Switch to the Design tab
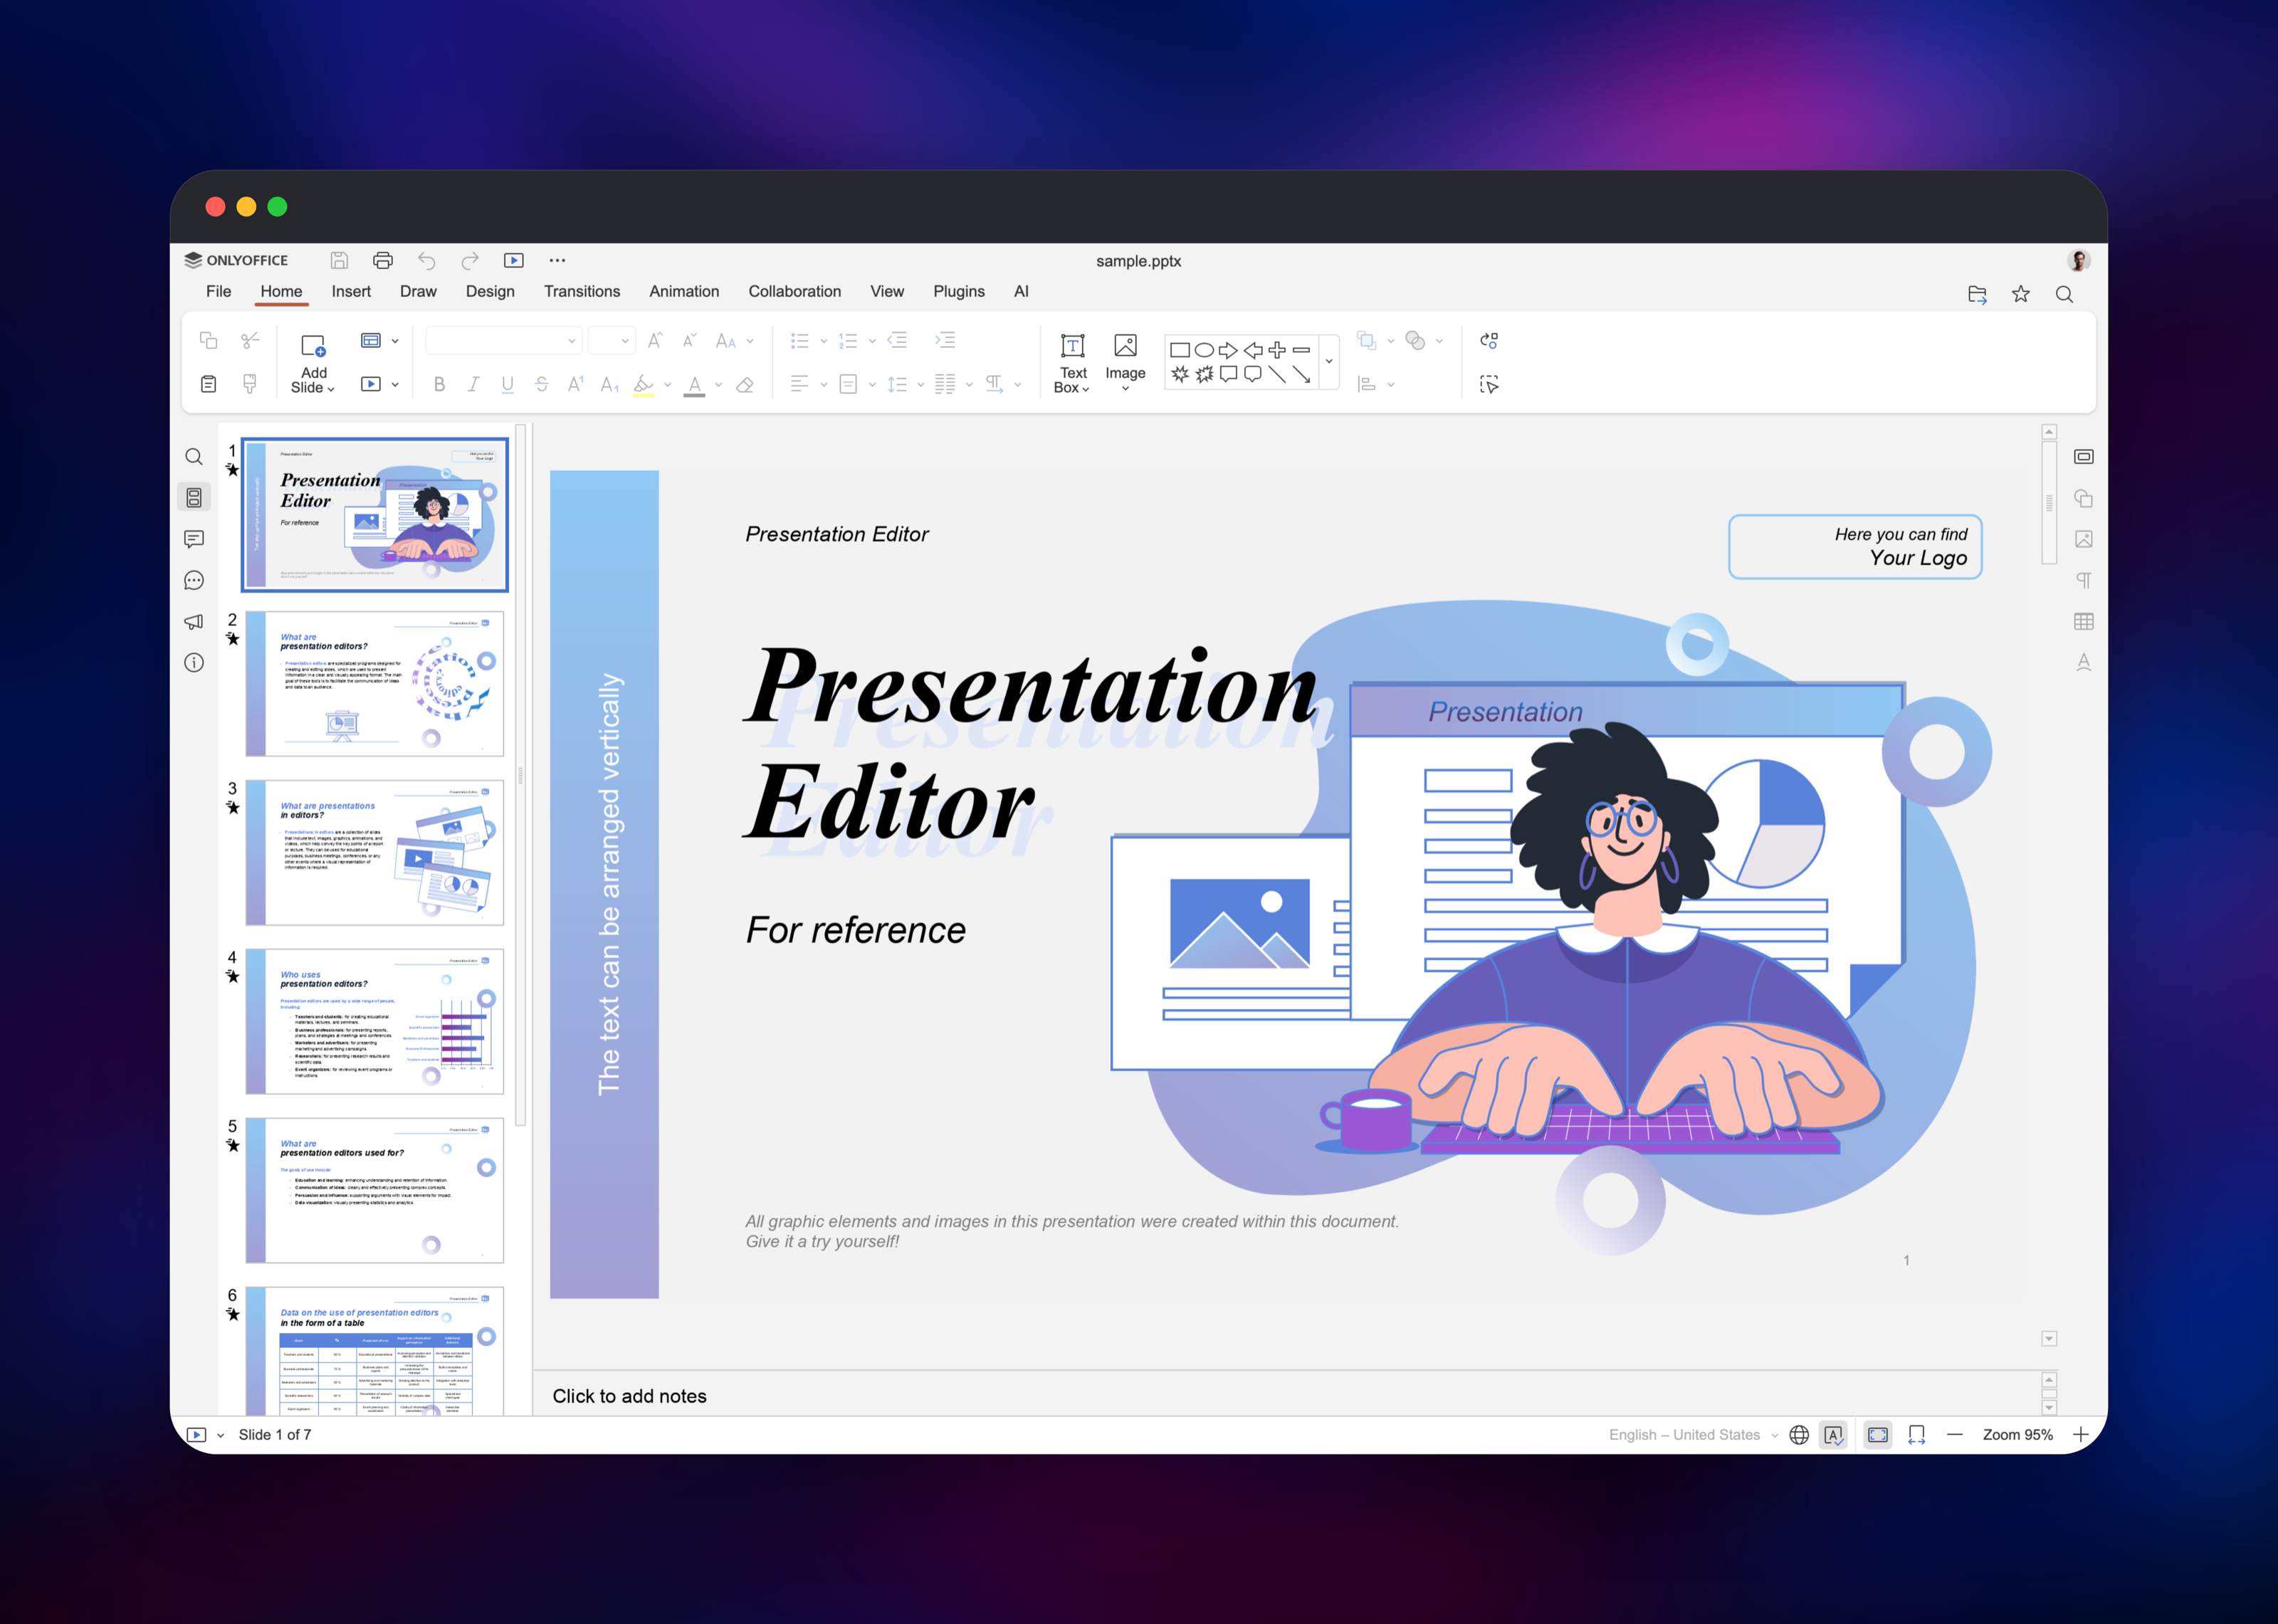Viewport: 2278px width, 1624px height. pos(490,291)
